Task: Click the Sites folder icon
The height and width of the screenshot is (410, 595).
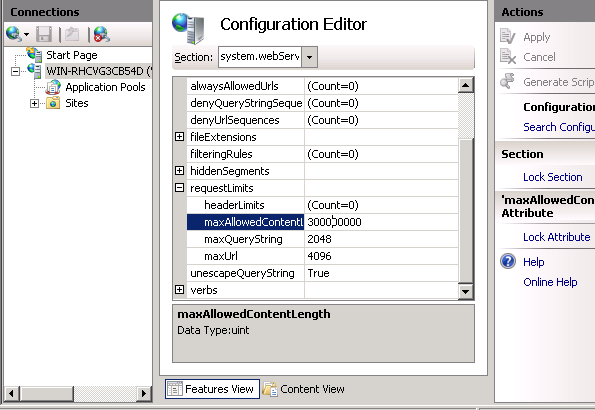Action: coord(53,103)
